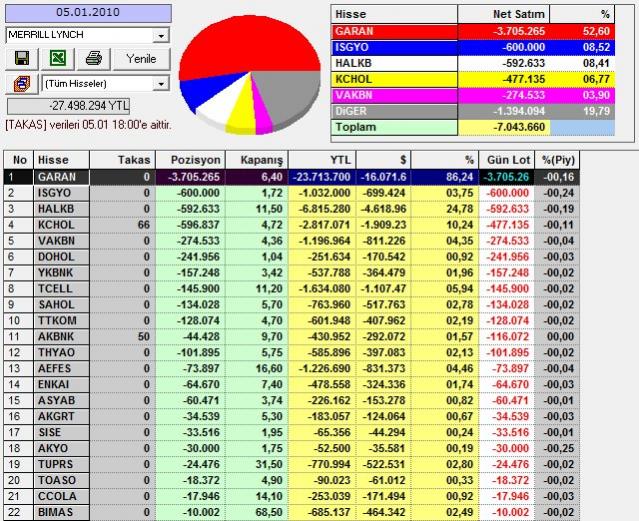The height and width of the screenshot is (521, 639).
Task: Select the red GARAN legend swatch
Action: tap(395, 31)
